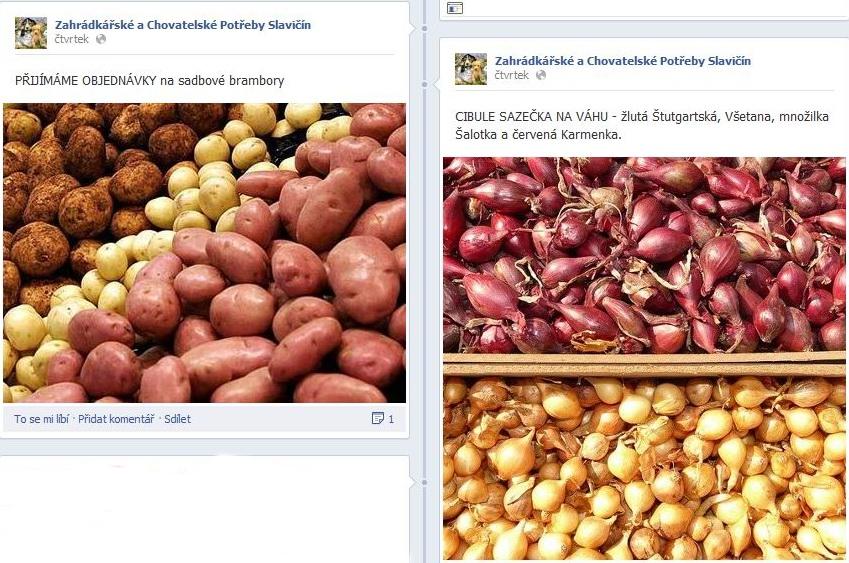Click the comment count number 1
This screenshot has width=849, height=563.
391,419
